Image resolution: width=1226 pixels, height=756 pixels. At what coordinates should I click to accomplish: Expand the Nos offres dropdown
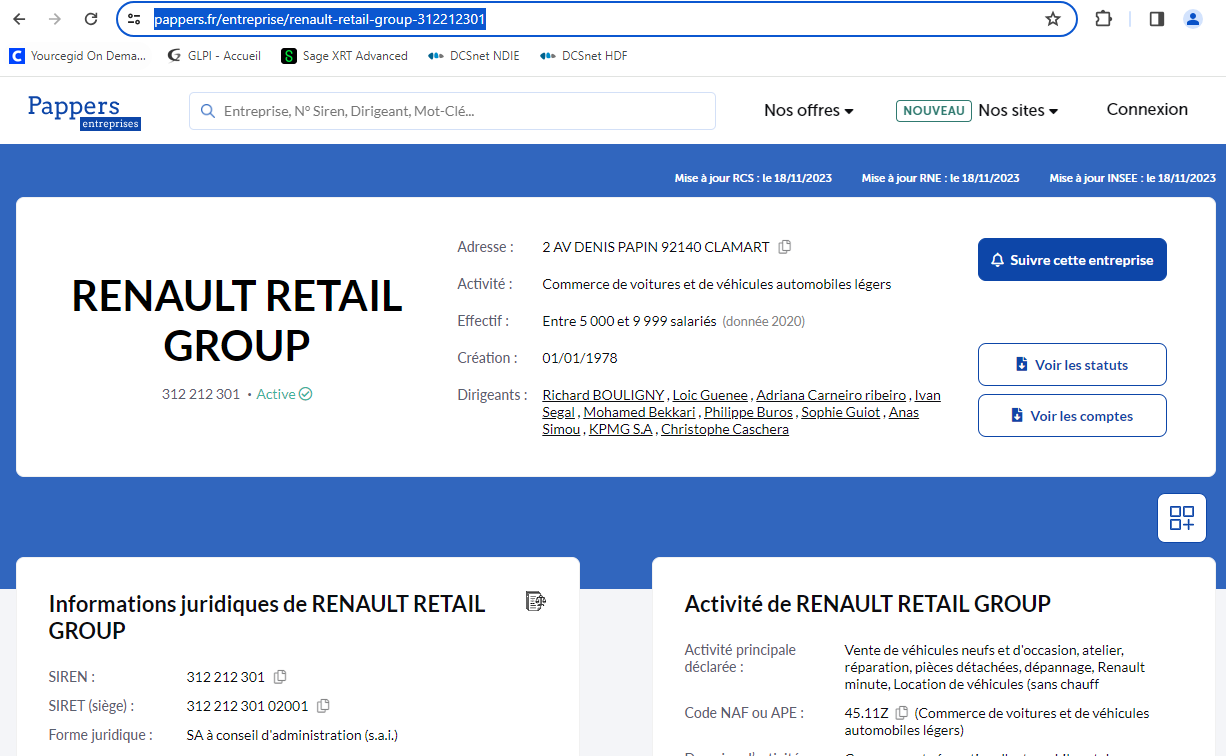coord(809,110)
